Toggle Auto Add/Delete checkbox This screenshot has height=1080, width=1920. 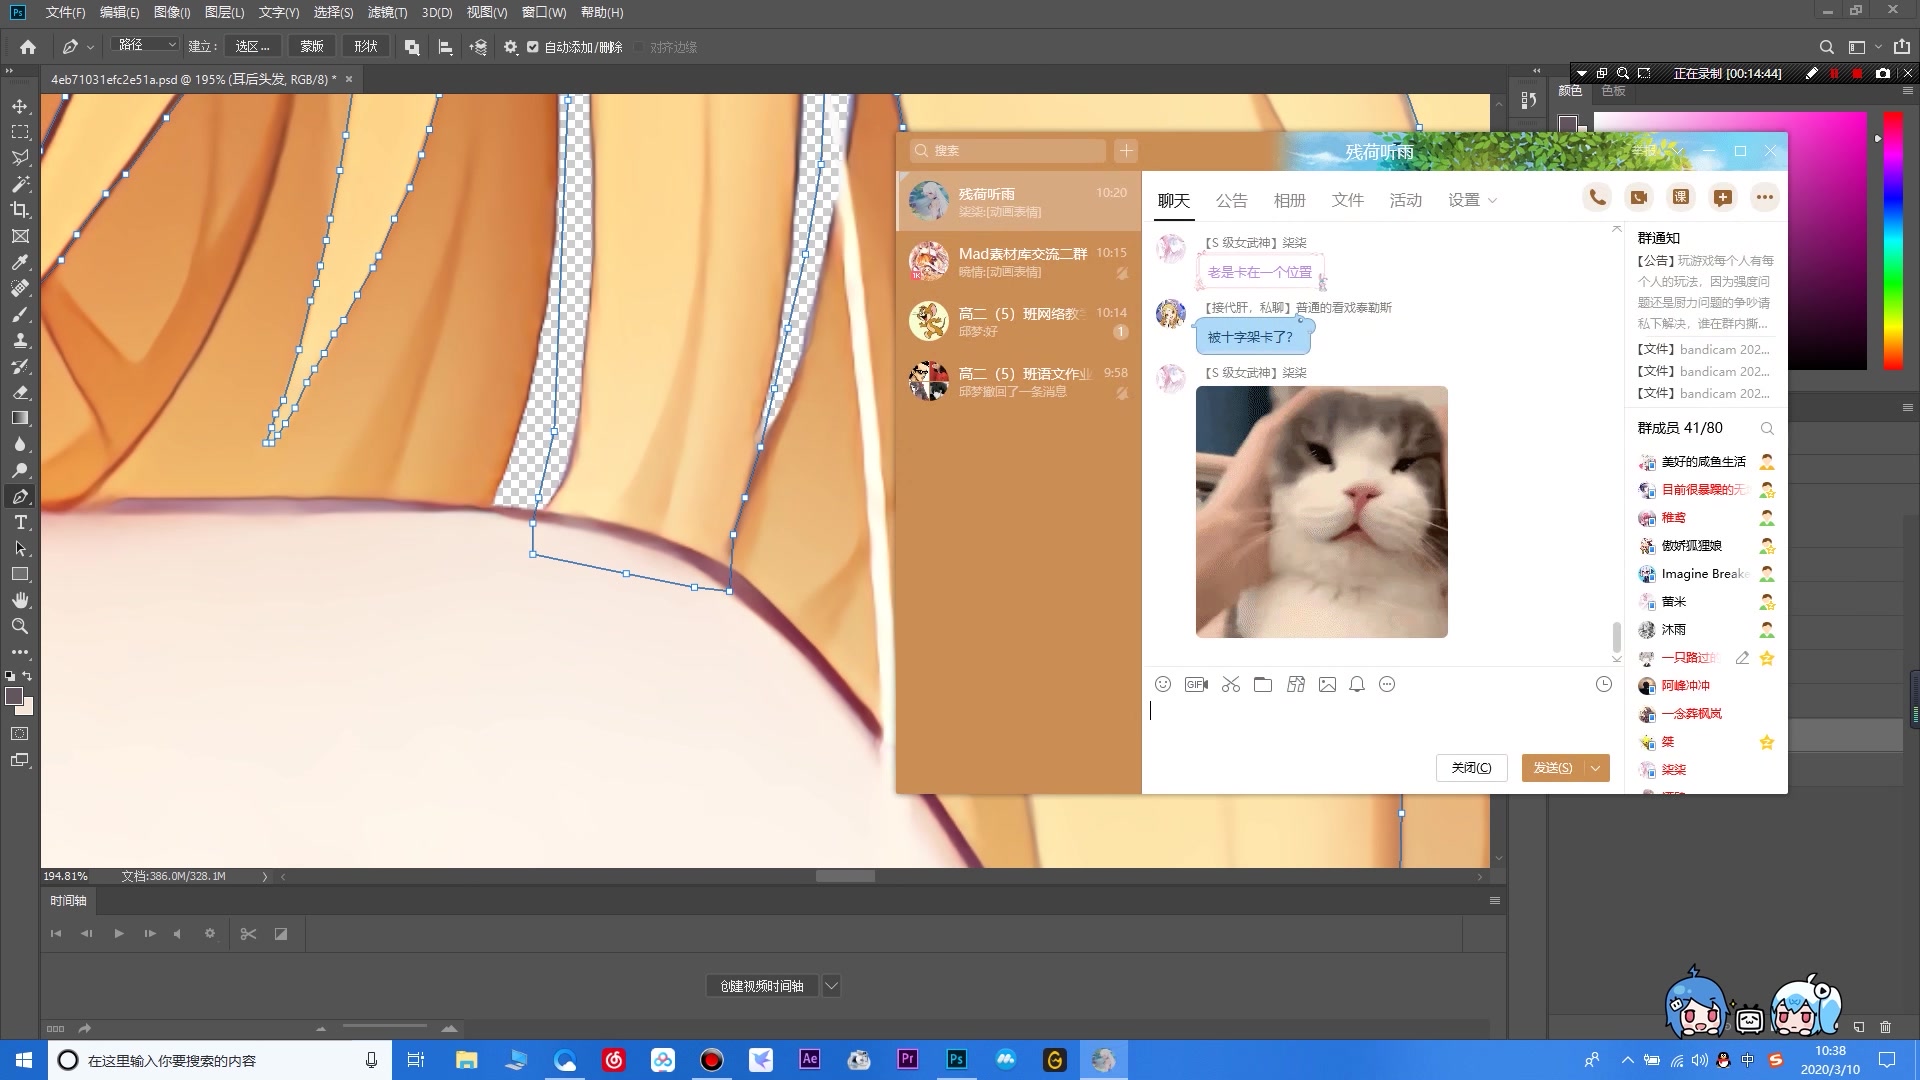click(533, 47)
